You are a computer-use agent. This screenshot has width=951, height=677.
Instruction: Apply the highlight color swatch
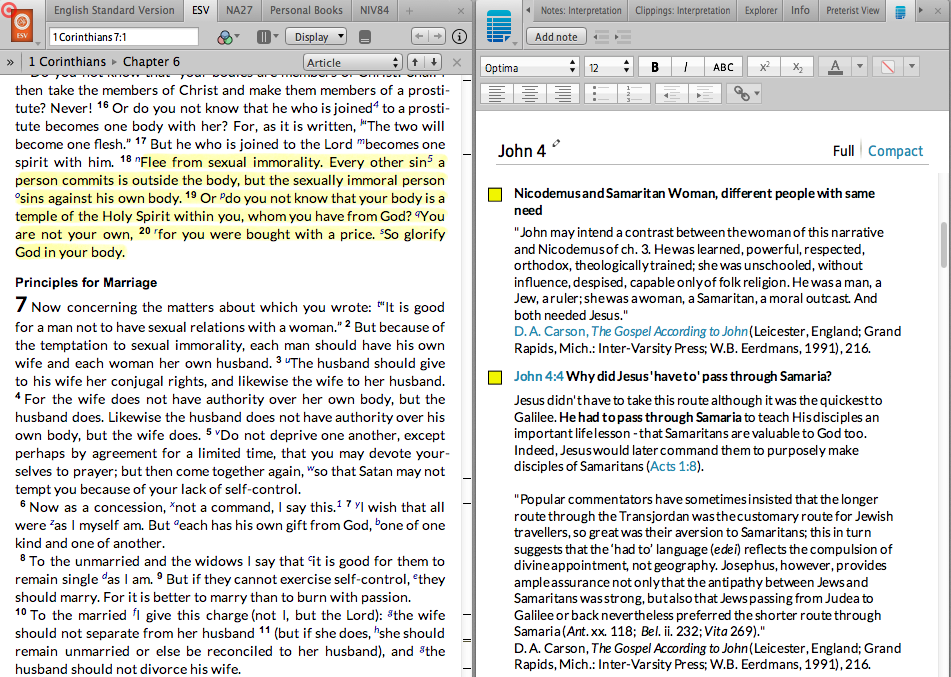[887, 67]
